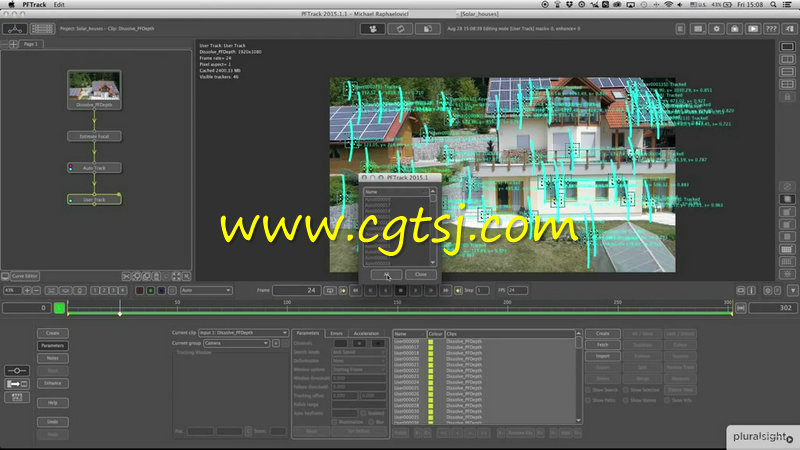The image size is (800, 450).
Task: Switch to the Parameters tab
Action: (308, 333)
